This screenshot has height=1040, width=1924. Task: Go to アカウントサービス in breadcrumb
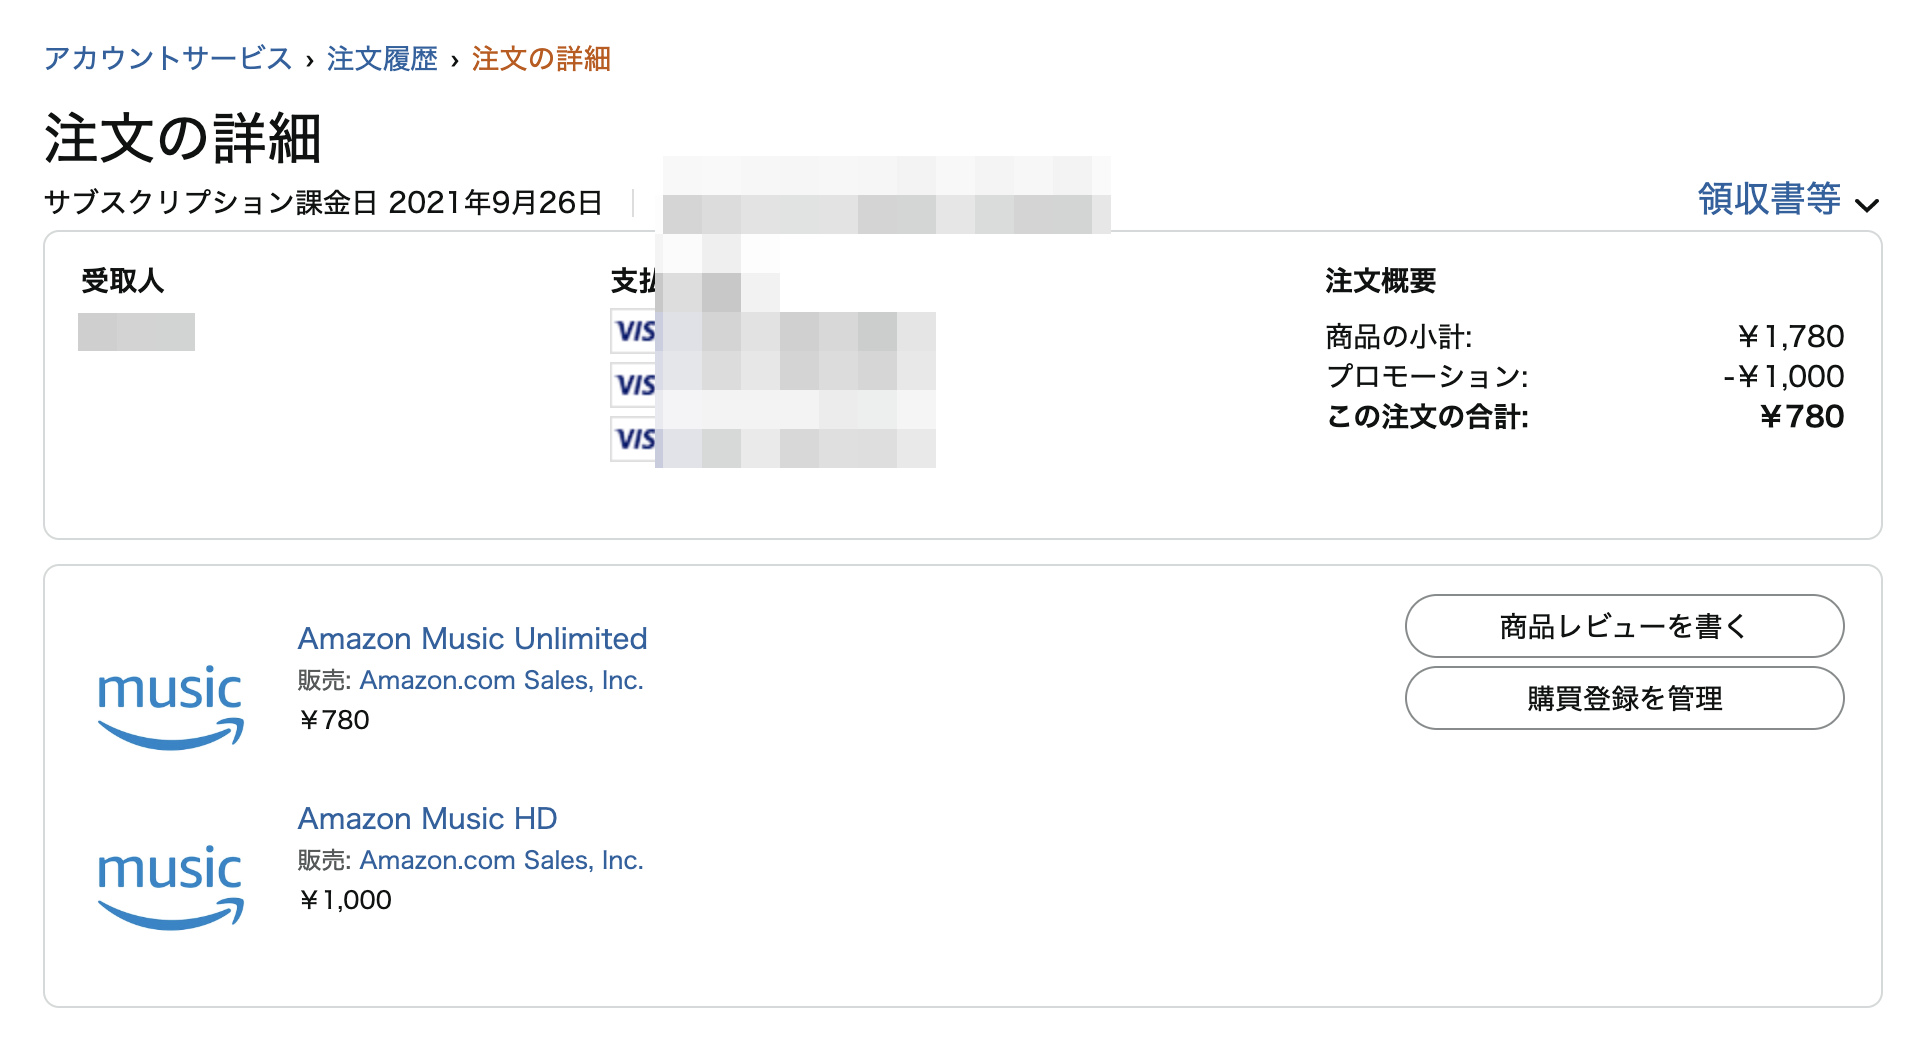tap(168, 59)
